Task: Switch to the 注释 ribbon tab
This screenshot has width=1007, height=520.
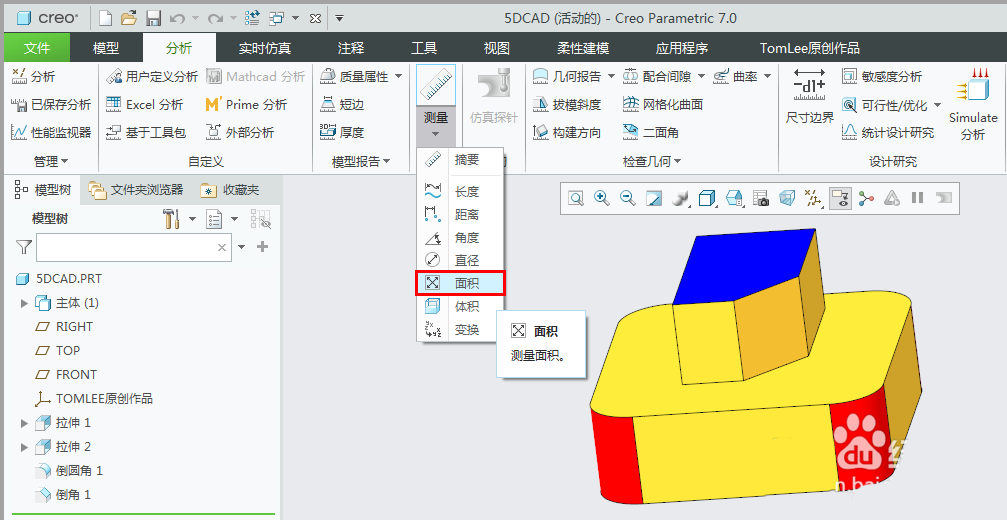Action: click(351, 48)
